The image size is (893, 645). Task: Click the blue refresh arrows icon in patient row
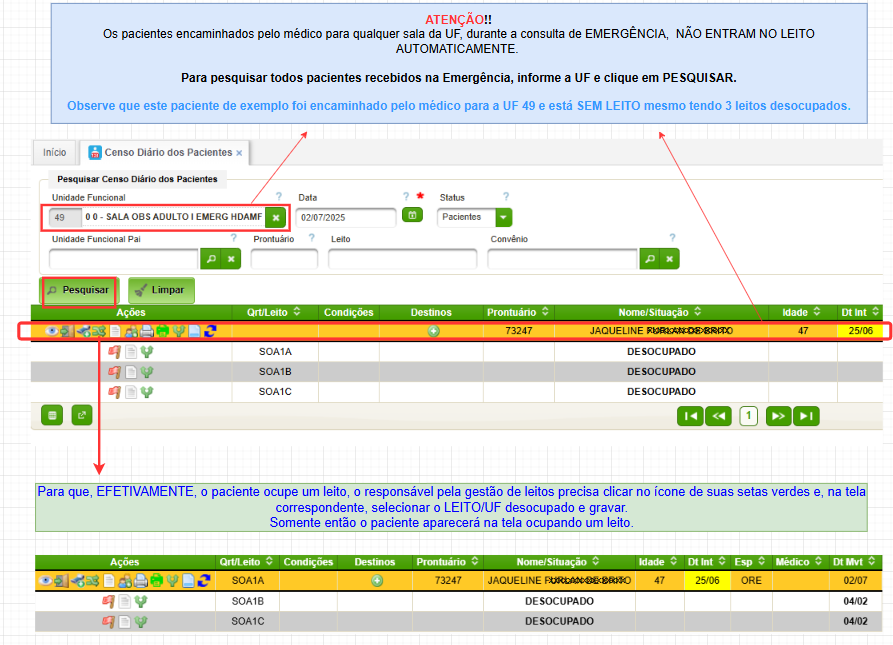[x=210, y=331]
